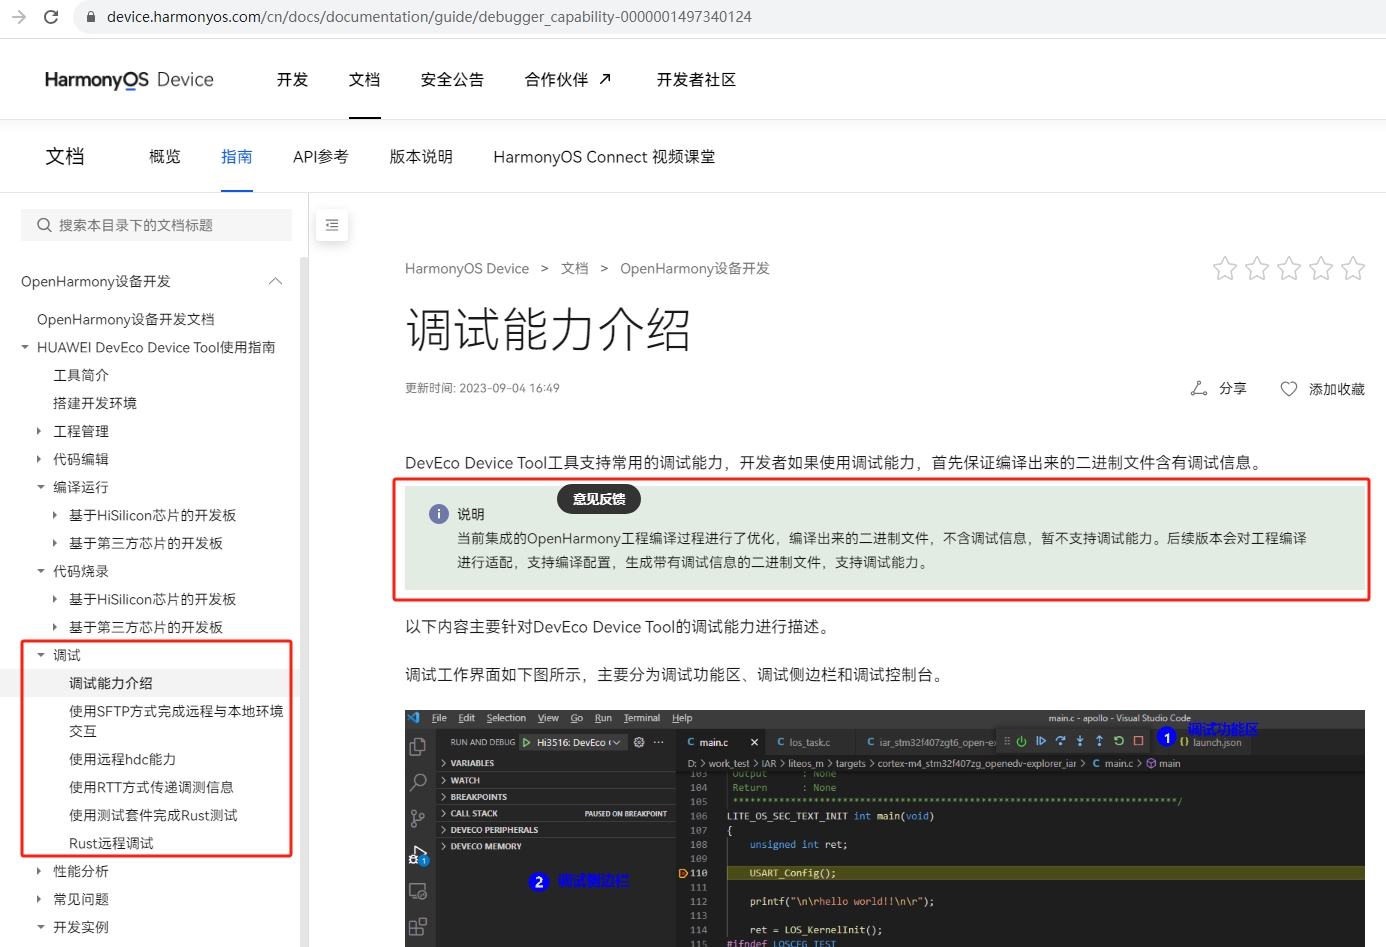Click the sidebar collapse toggle icon
The image size is (1386, 947).
(x=332, y=225)
